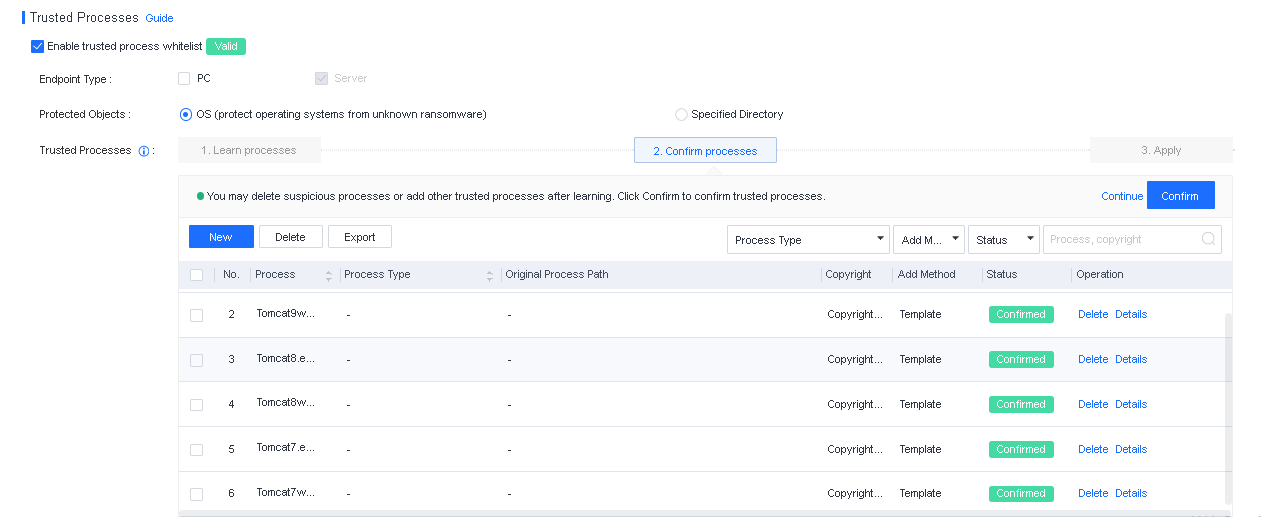Open the Process Type filter dropdown
Viewport: 1264px width, 517px height.
(x=808, y=240)
